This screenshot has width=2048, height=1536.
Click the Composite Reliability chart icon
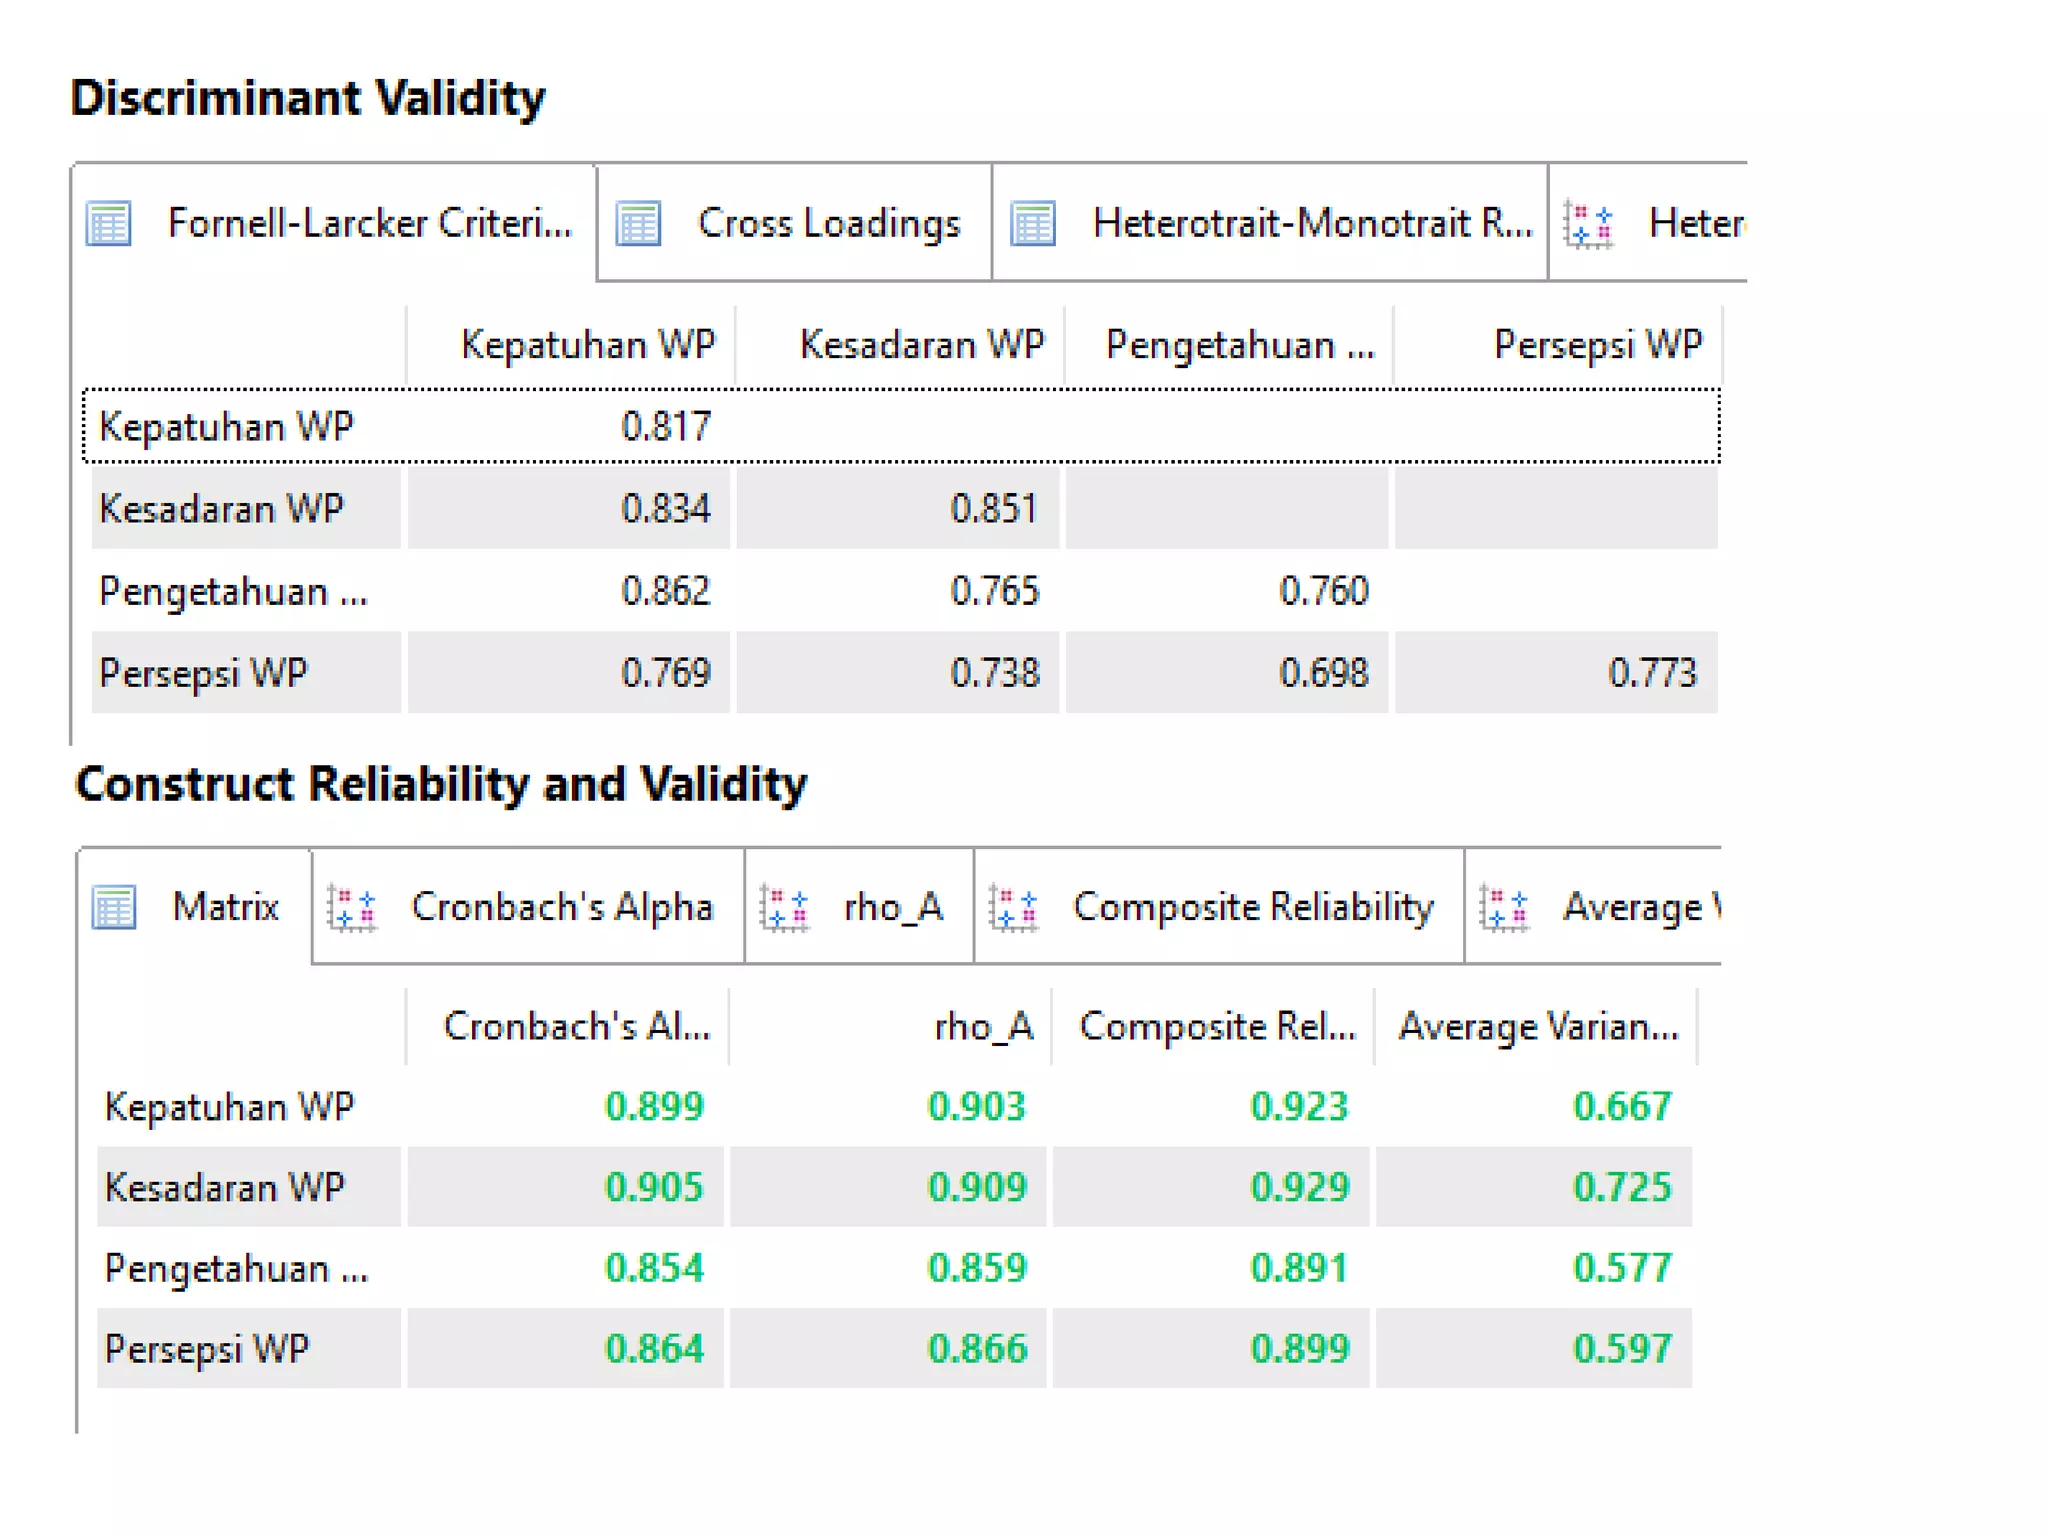click(1014, 908)
